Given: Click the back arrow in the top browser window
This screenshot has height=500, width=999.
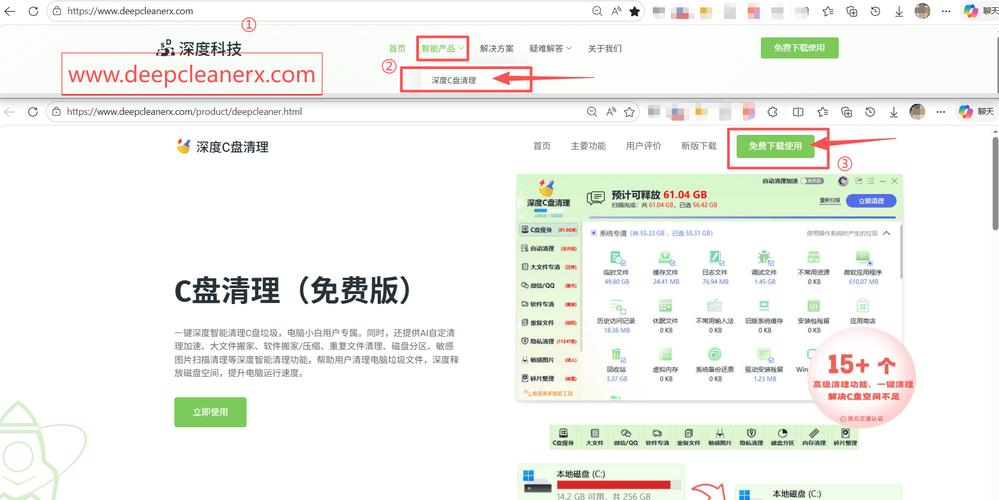Looking at the screenshot, I should coord(10,11).
